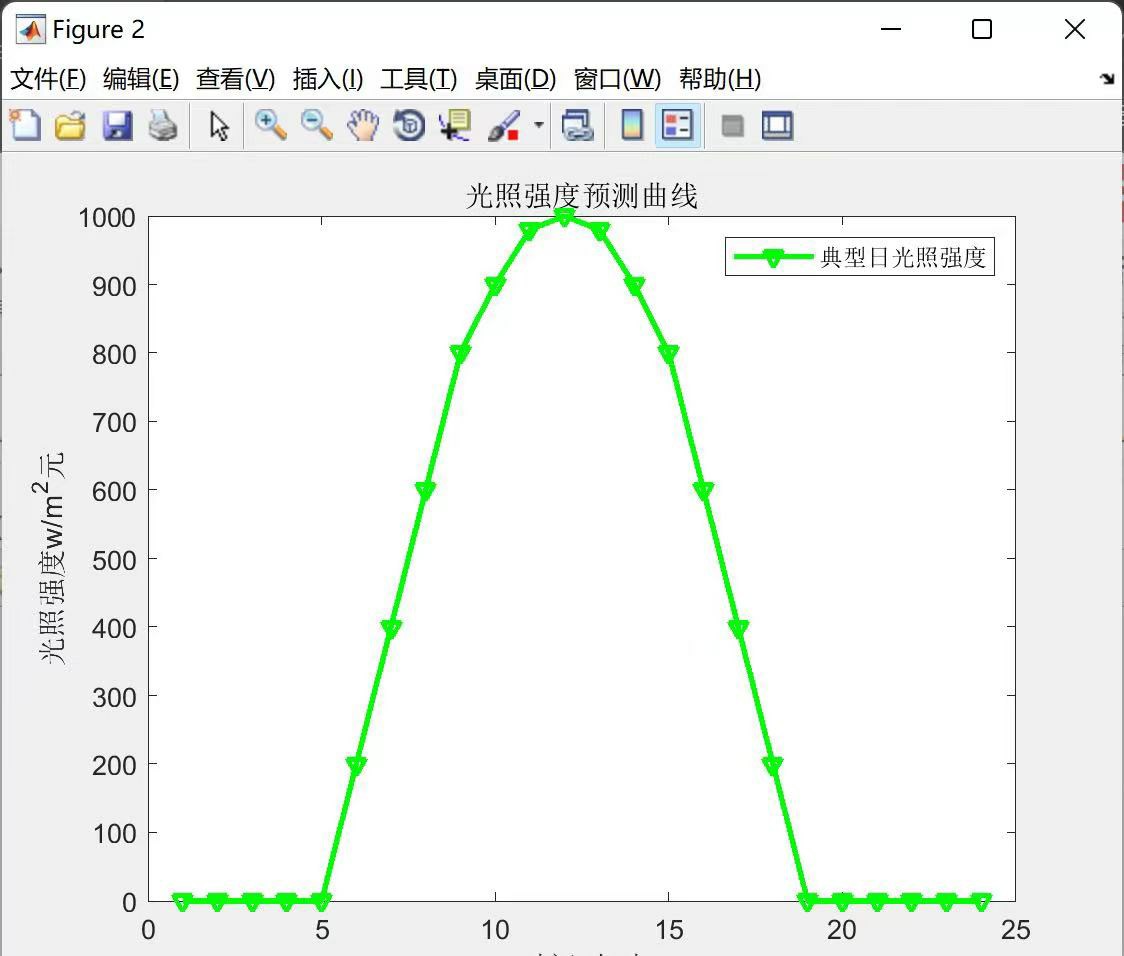This screenshot has width=1124, height=956.
Task: Minimize the Figure 2 window
Action: [890, 29]
